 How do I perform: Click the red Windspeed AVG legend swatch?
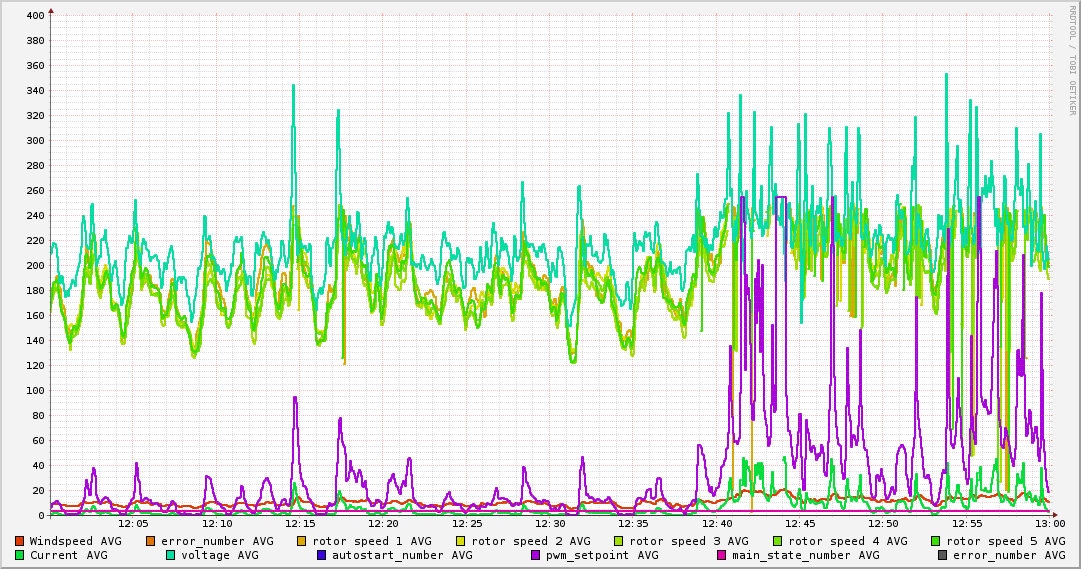(x=19, y=541)
